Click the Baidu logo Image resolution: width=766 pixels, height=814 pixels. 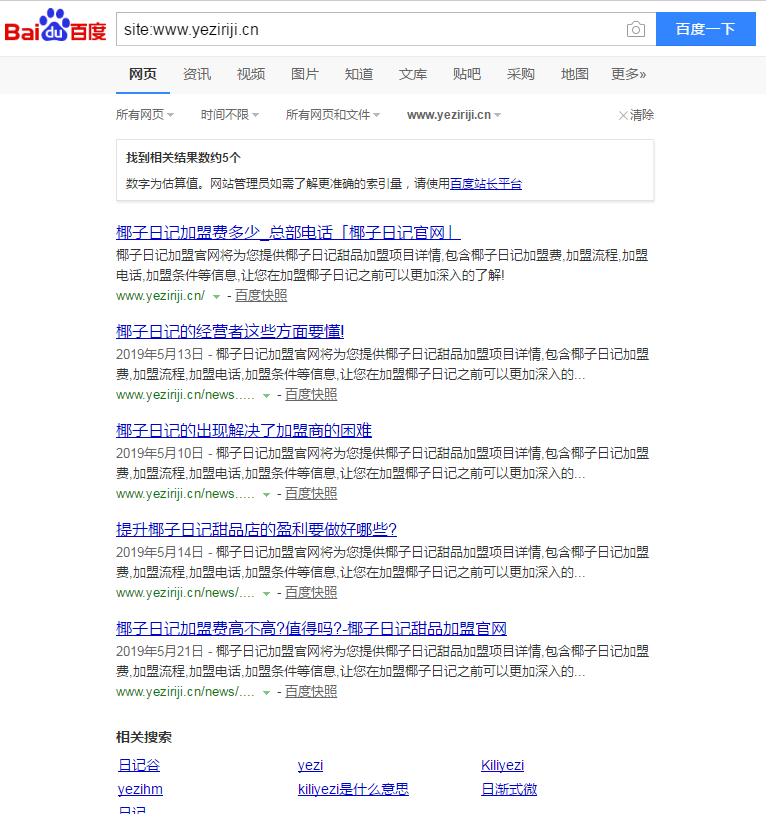56,26
